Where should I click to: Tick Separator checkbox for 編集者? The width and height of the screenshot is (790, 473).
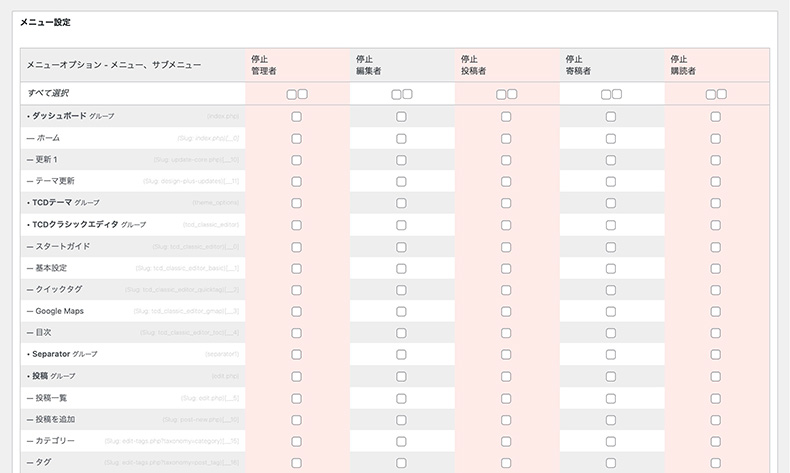pos(401,355)
